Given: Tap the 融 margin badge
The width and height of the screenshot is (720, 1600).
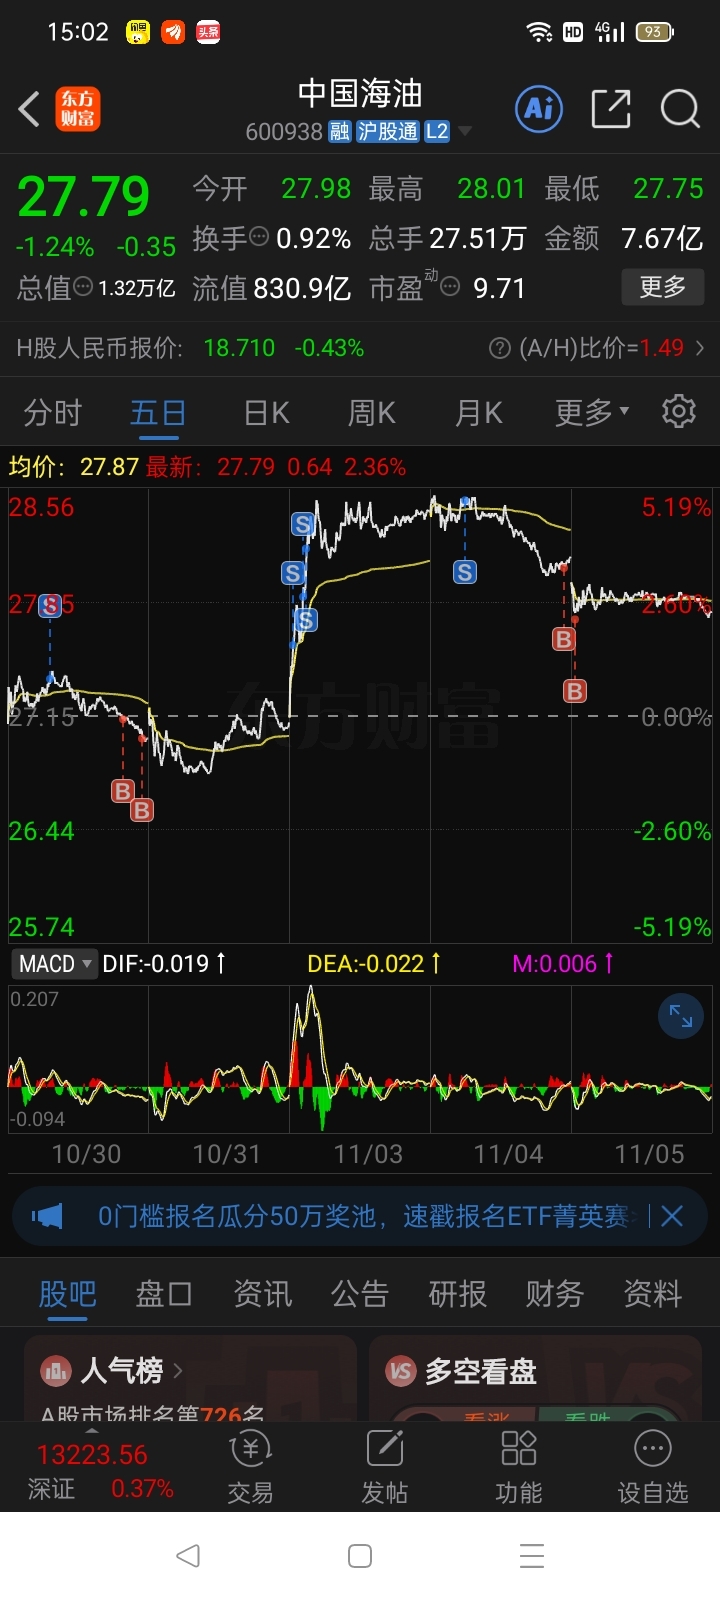Looking at the screenshot, I should pos(340,132).
